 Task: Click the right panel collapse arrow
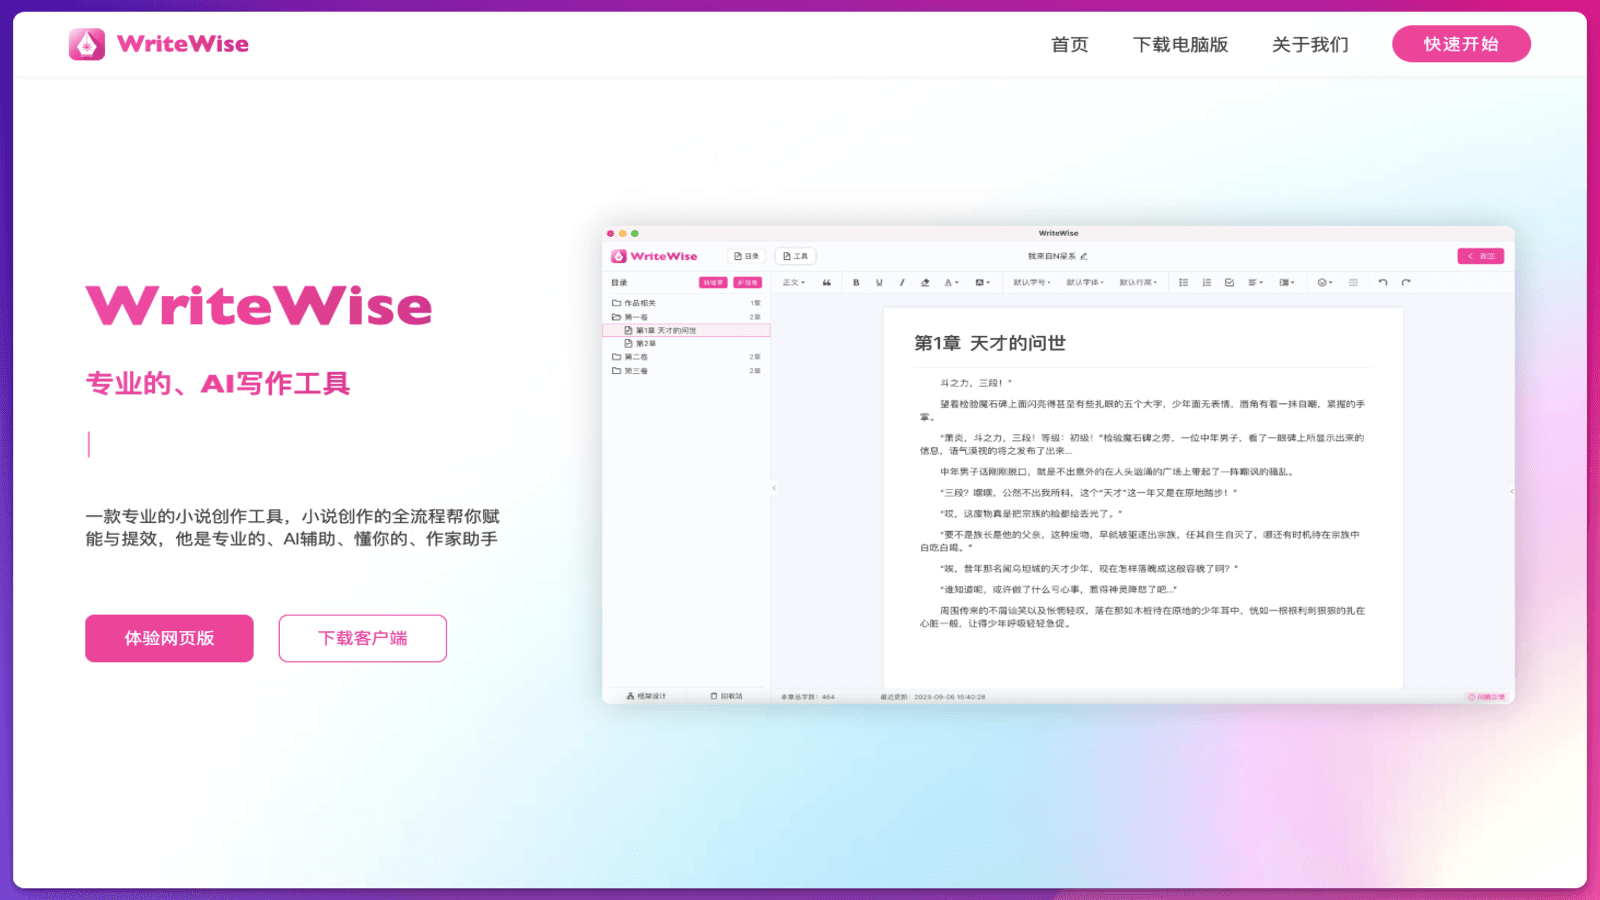[x=1511, y=491]
